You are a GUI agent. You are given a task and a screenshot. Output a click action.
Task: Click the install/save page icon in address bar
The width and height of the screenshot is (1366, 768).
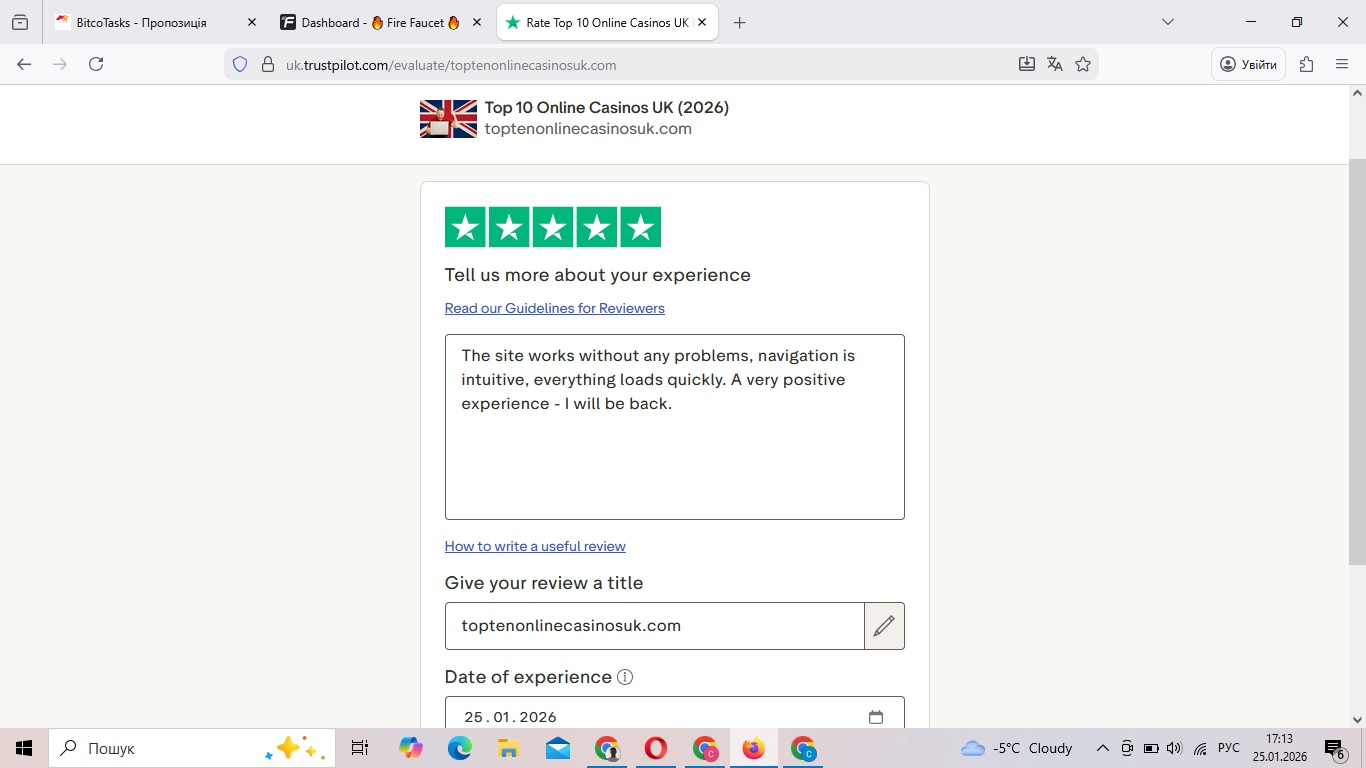1026,64
